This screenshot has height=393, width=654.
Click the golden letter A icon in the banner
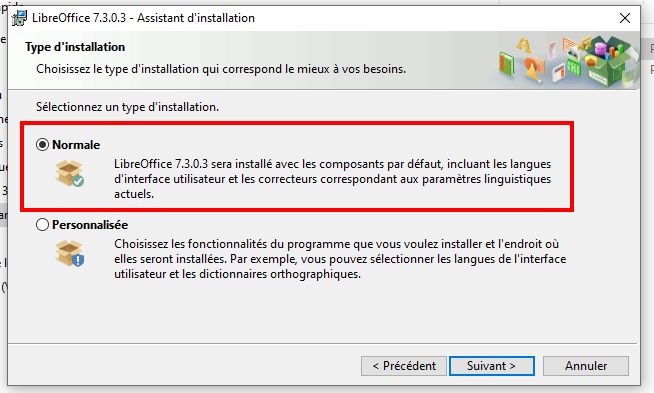point(524,45)
